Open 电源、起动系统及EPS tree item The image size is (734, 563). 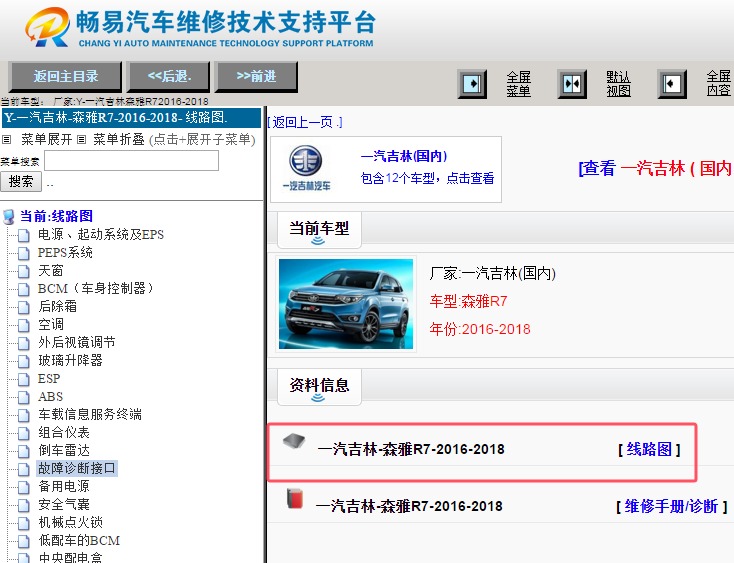click(x=101, y=234)
